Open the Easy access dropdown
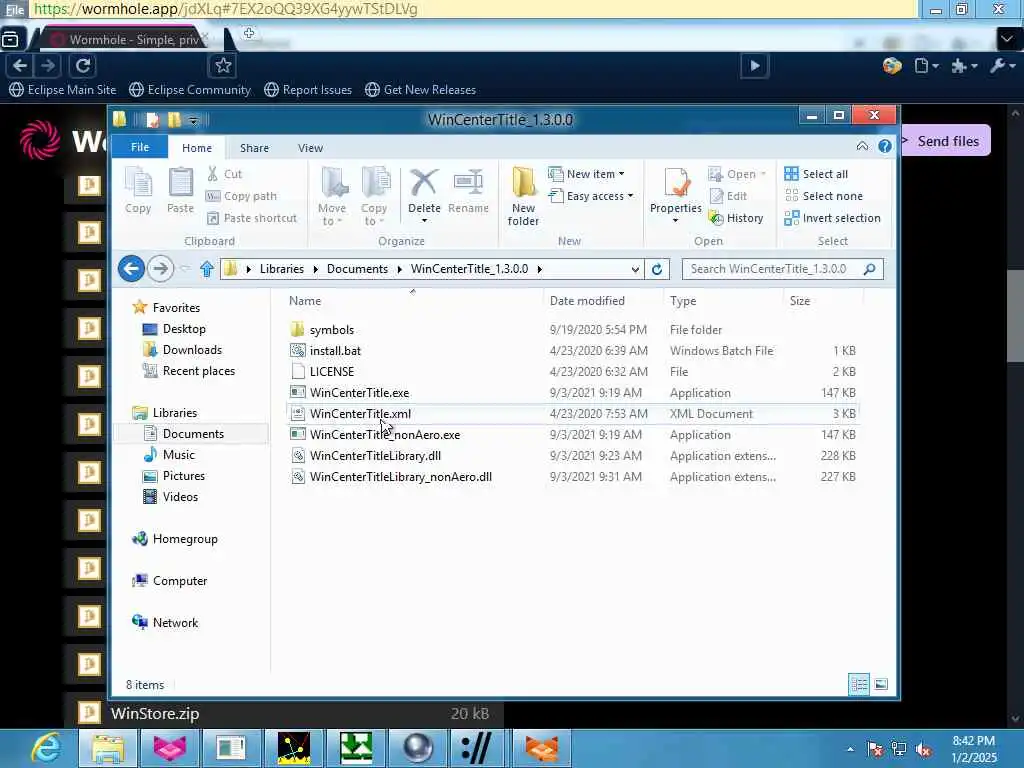 [x=591, y=196]
